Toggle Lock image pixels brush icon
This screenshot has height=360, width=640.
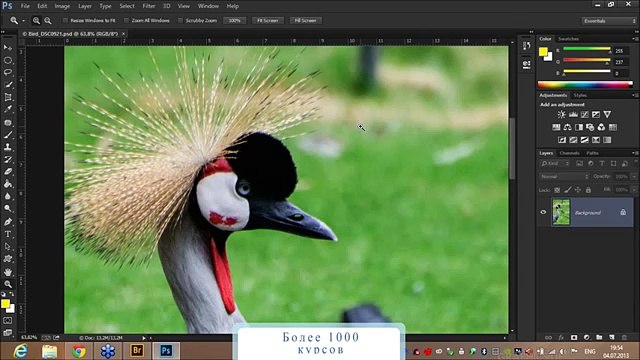click(568, 190)
